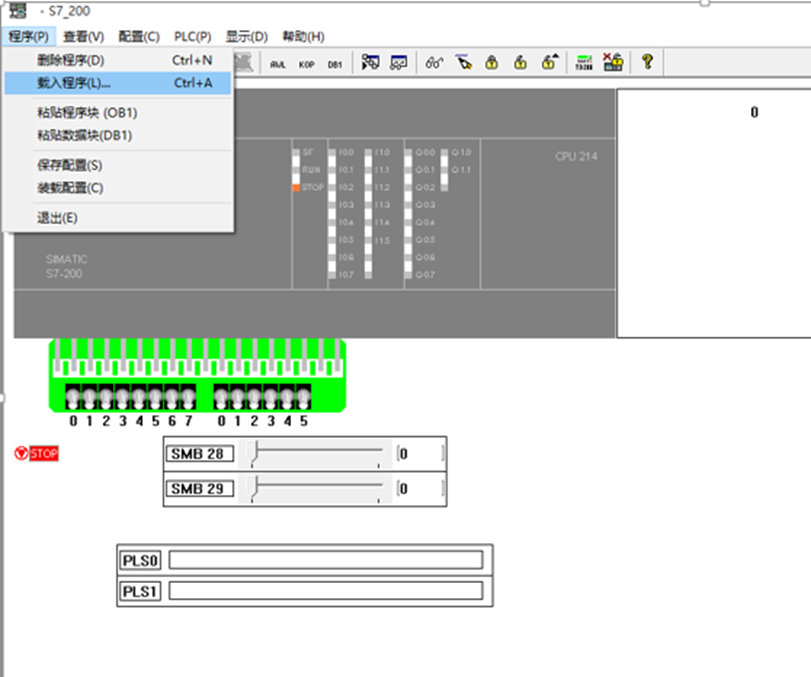Click the SMB 28 label box
Viewport: 811px width, 677px height.
[x=200, y=454]
